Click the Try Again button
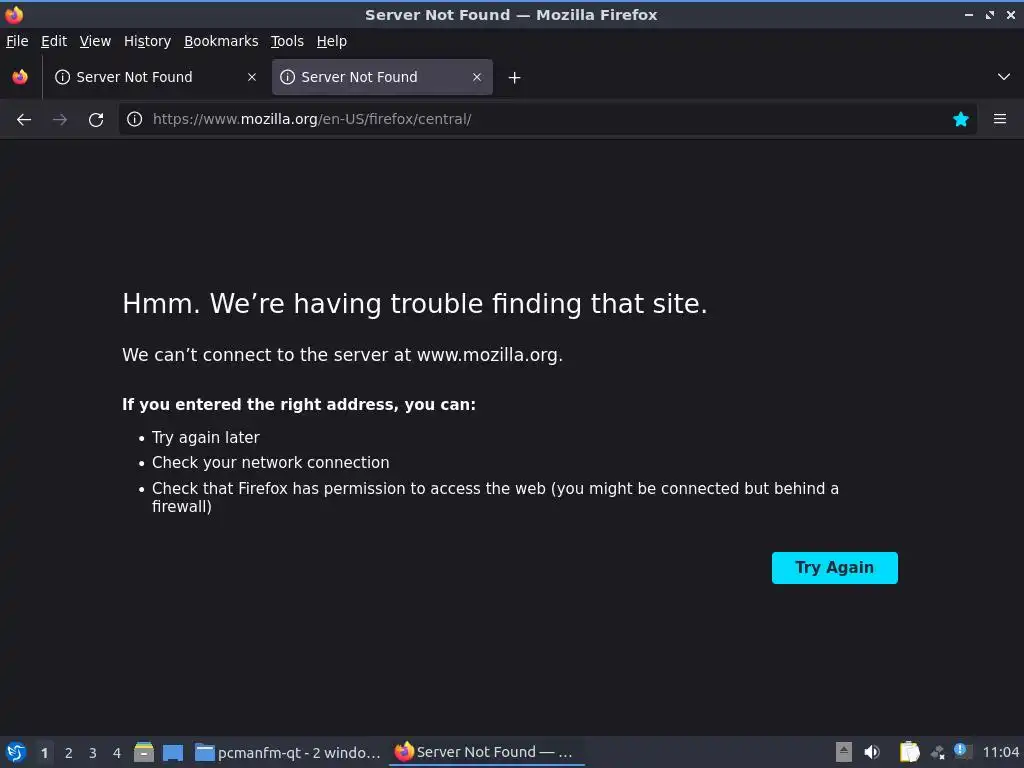Image resolution: width=1024 pixels, height=768 pixels. pos(835,568)
